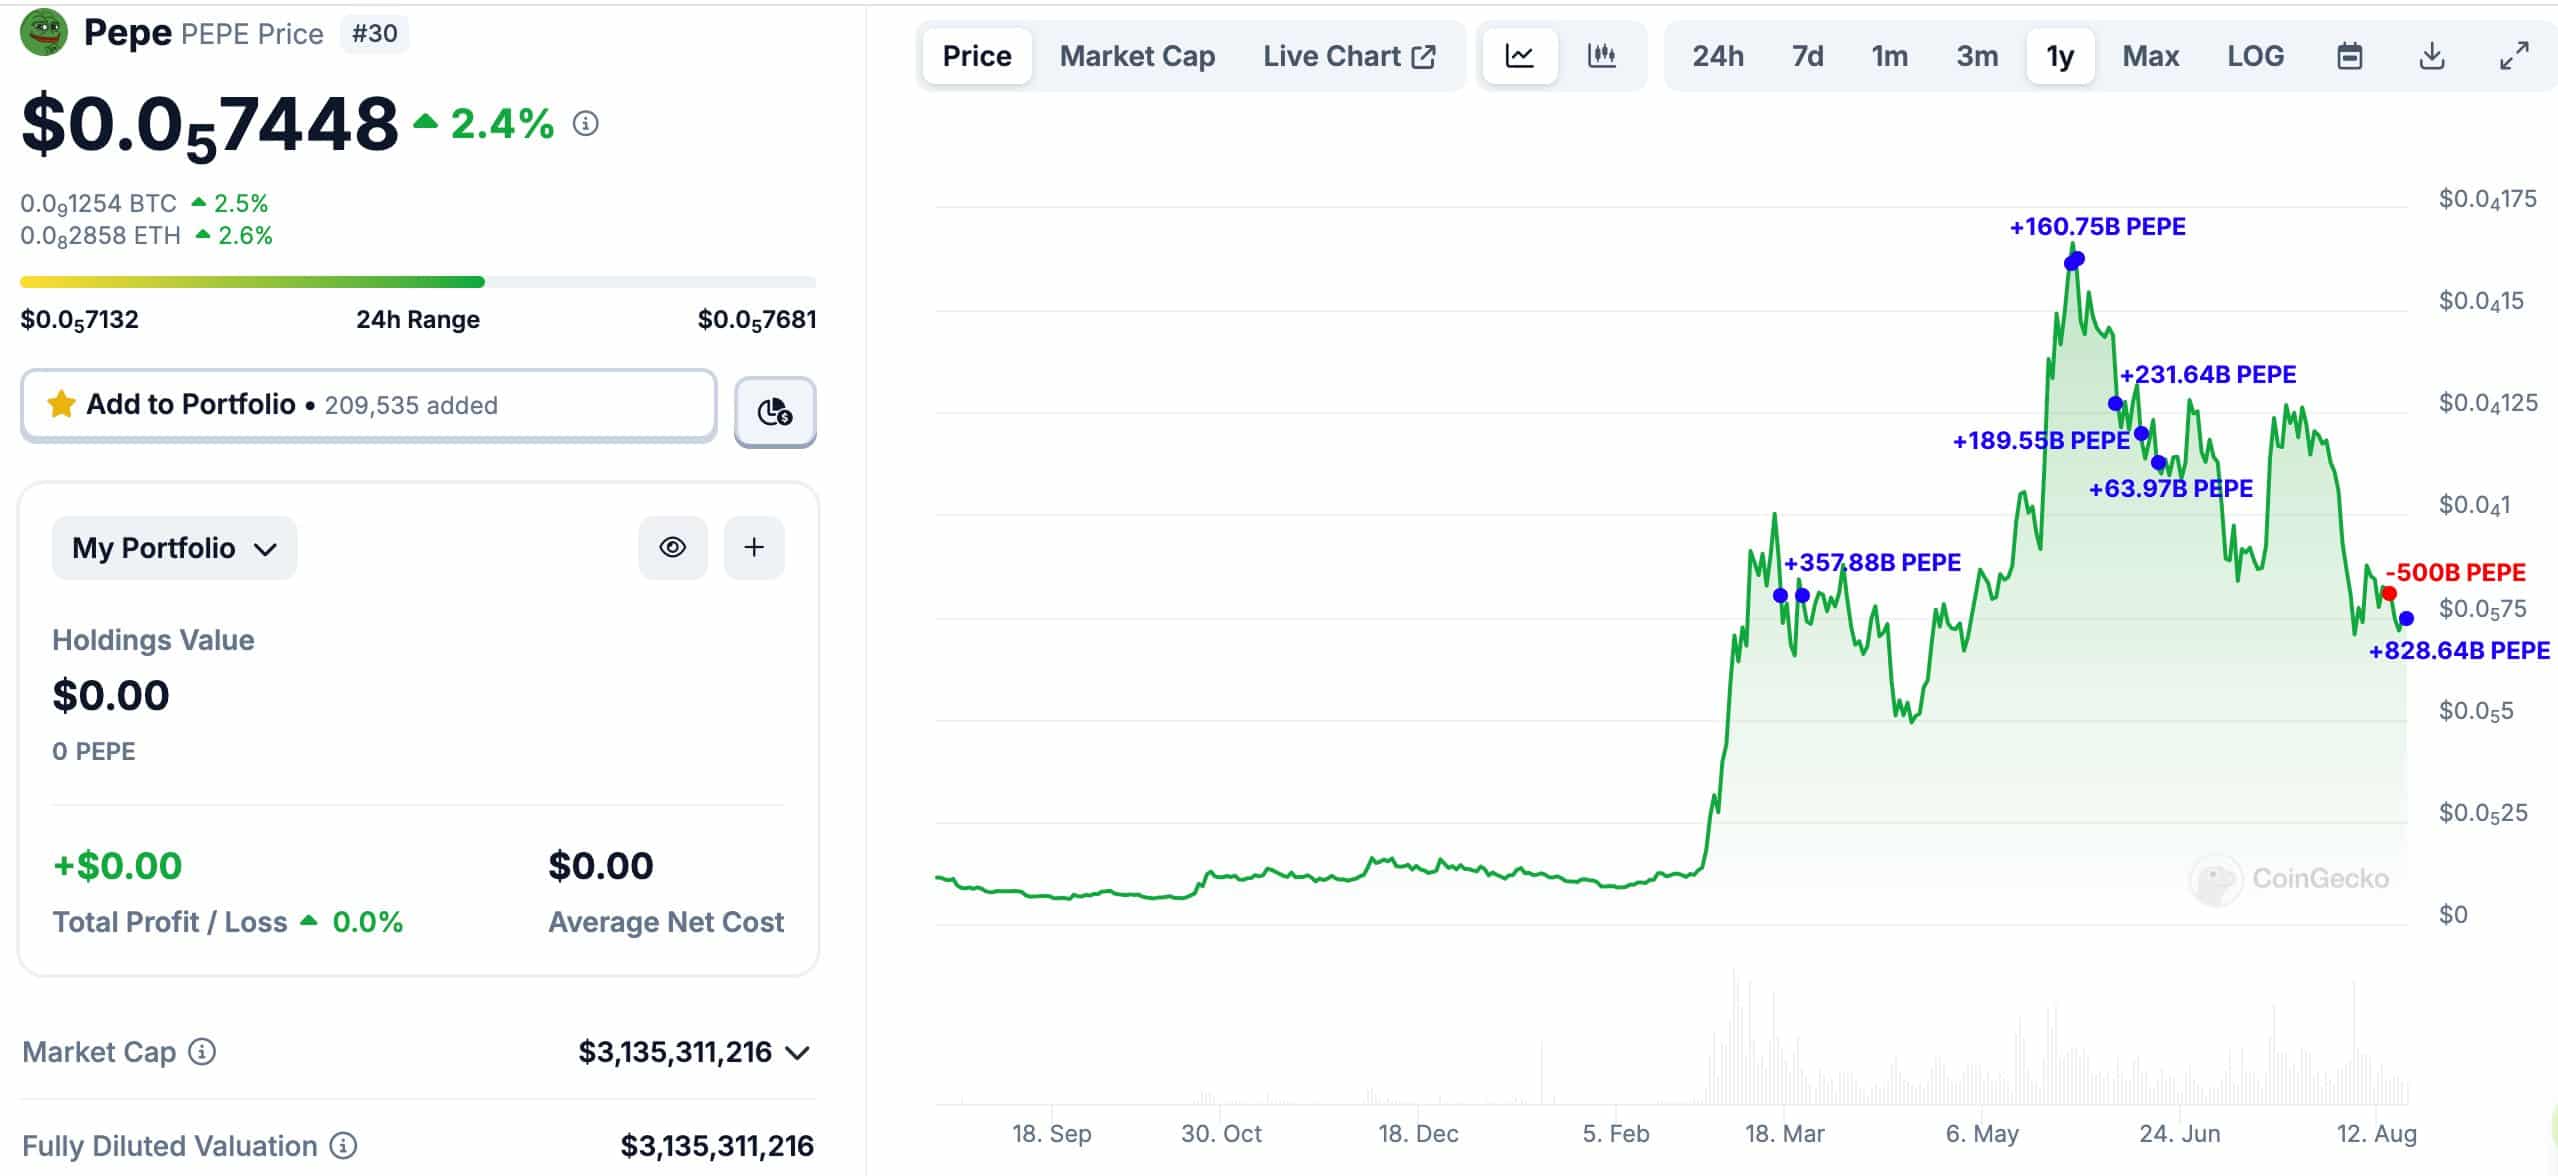Select the 1y time range
This screenshot has height=1176, width=2558.
point(2059,56)
